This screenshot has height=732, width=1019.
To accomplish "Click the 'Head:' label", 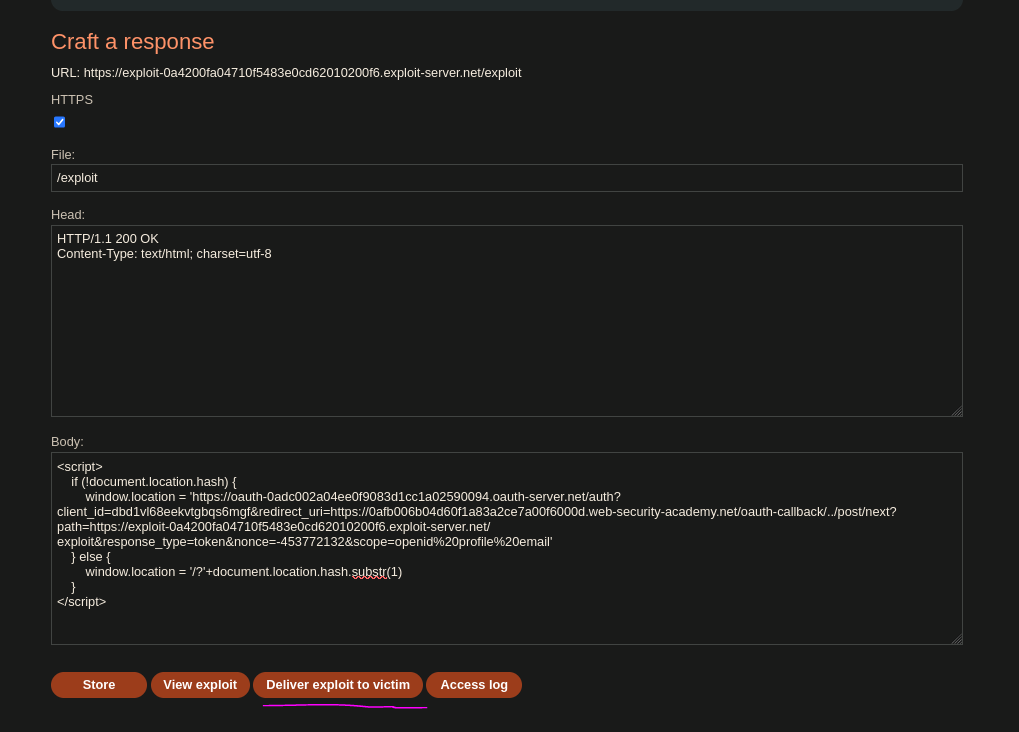I will pos(68,215).
